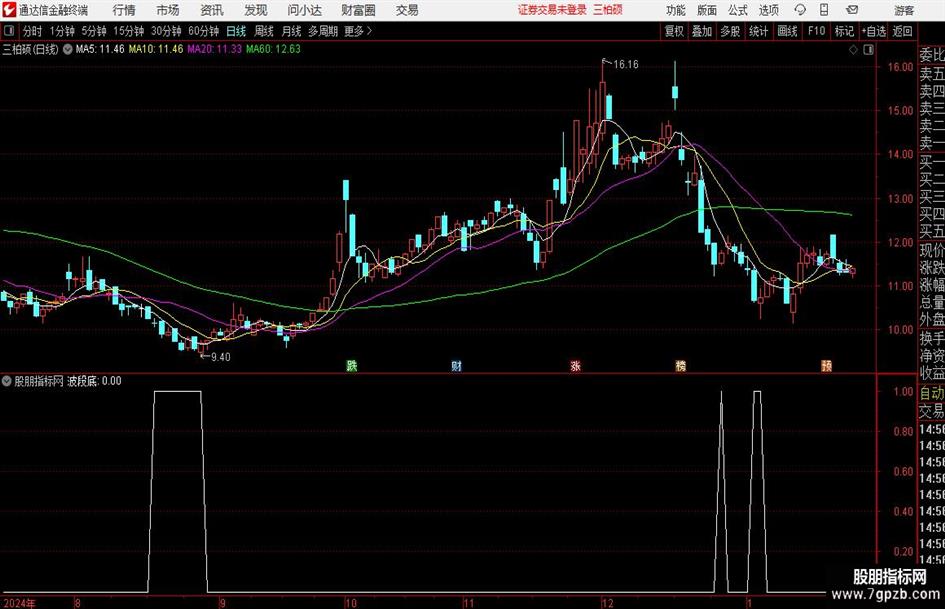Click the red 涨 event marker
Screen dimensions: 945x609
[x=576, y=365]
